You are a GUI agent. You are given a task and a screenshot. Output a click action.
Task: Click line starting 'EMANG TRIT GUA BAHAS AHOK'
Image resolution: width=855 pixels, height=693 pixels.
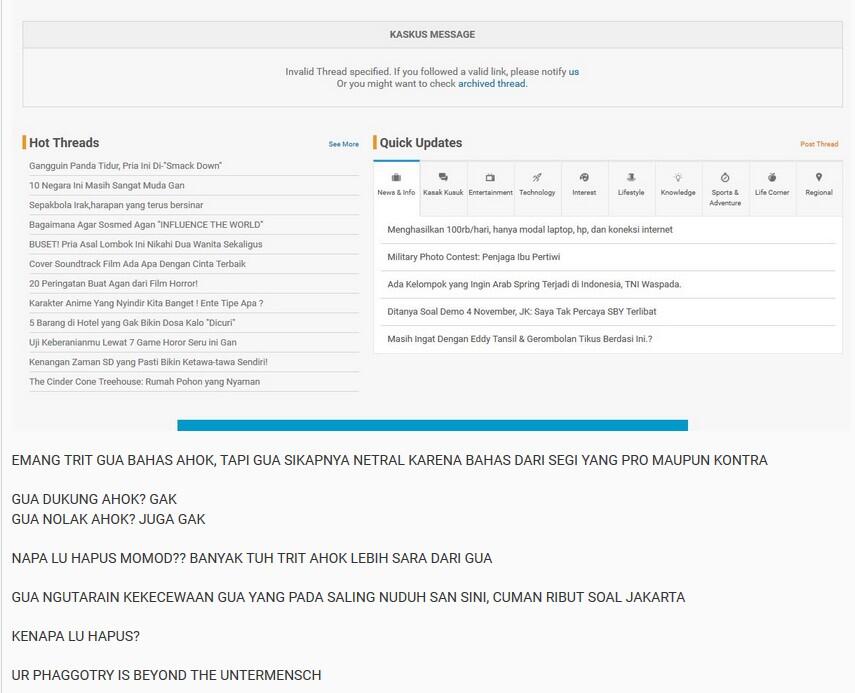coord(389,460)
